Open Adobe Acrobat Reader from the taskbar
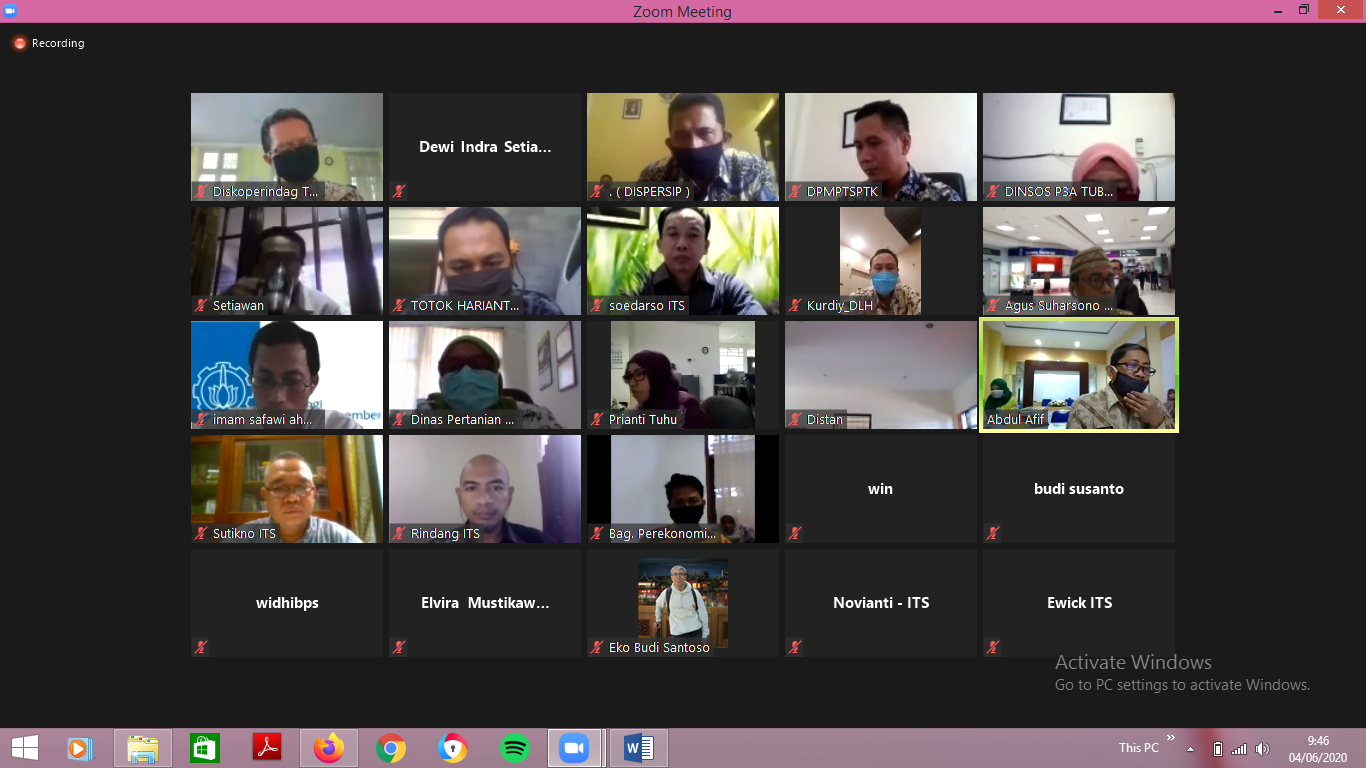This screenshot has height=768, width=1366. tap(267, 747)
